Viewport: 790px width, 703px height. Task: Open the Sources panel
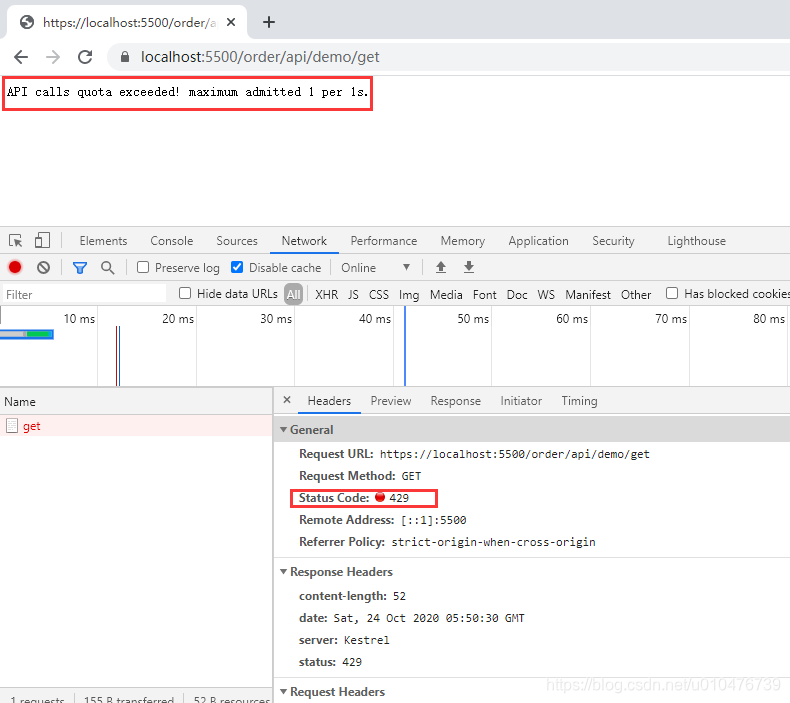pos(237,241)
